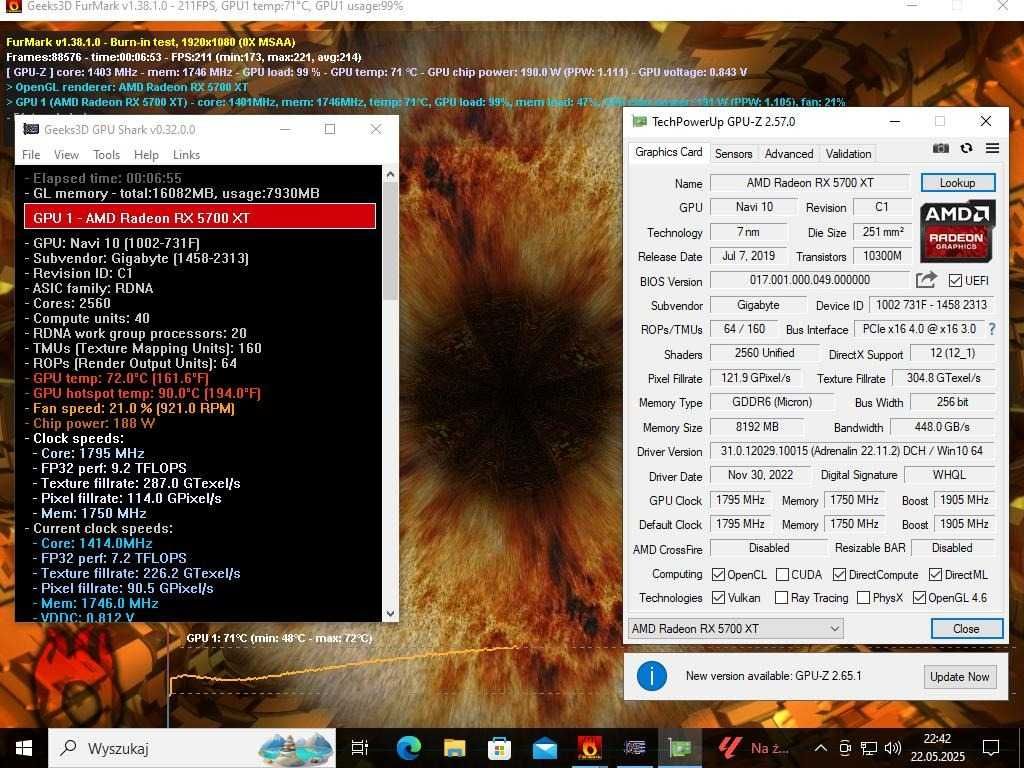Toggle the Ray Tracing checkbox
The height and width of the screenshot is (768, 1024).
[781, 598]
